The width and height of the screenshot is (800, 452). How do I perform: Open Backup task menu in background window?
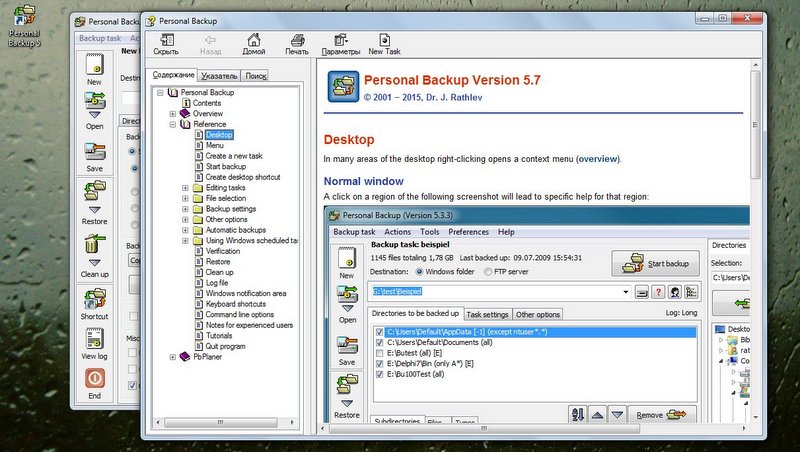click(x=100, y=38)
